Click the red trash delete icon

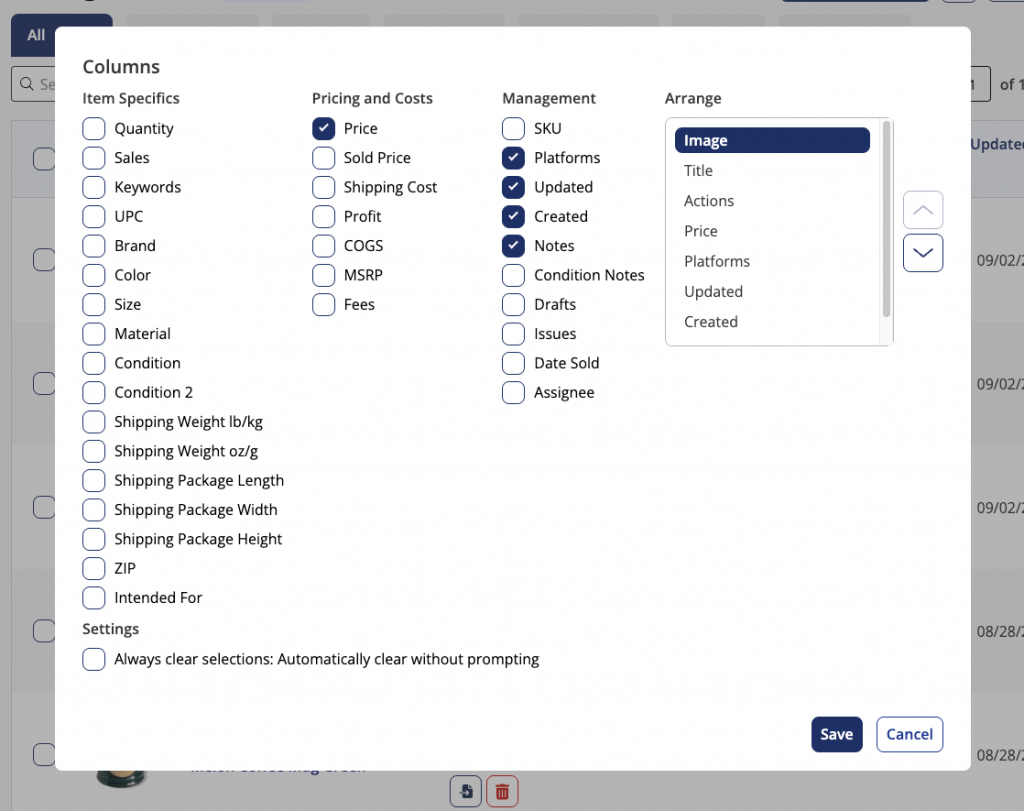click(502, 791)
